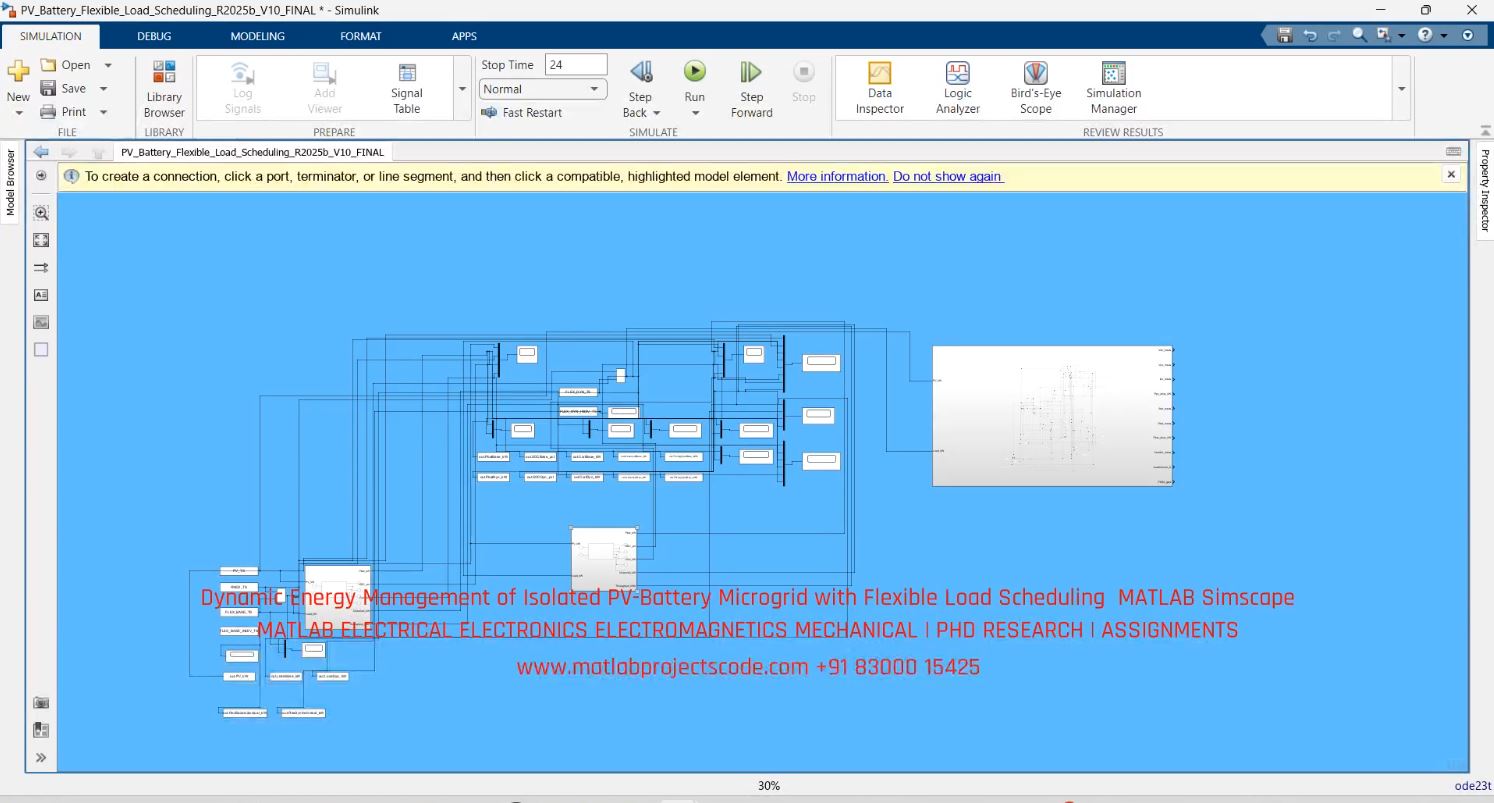Image resolution: width=1494 pixels, height=803 pixels.
Task: Click the New model icon
Action: 18,72
